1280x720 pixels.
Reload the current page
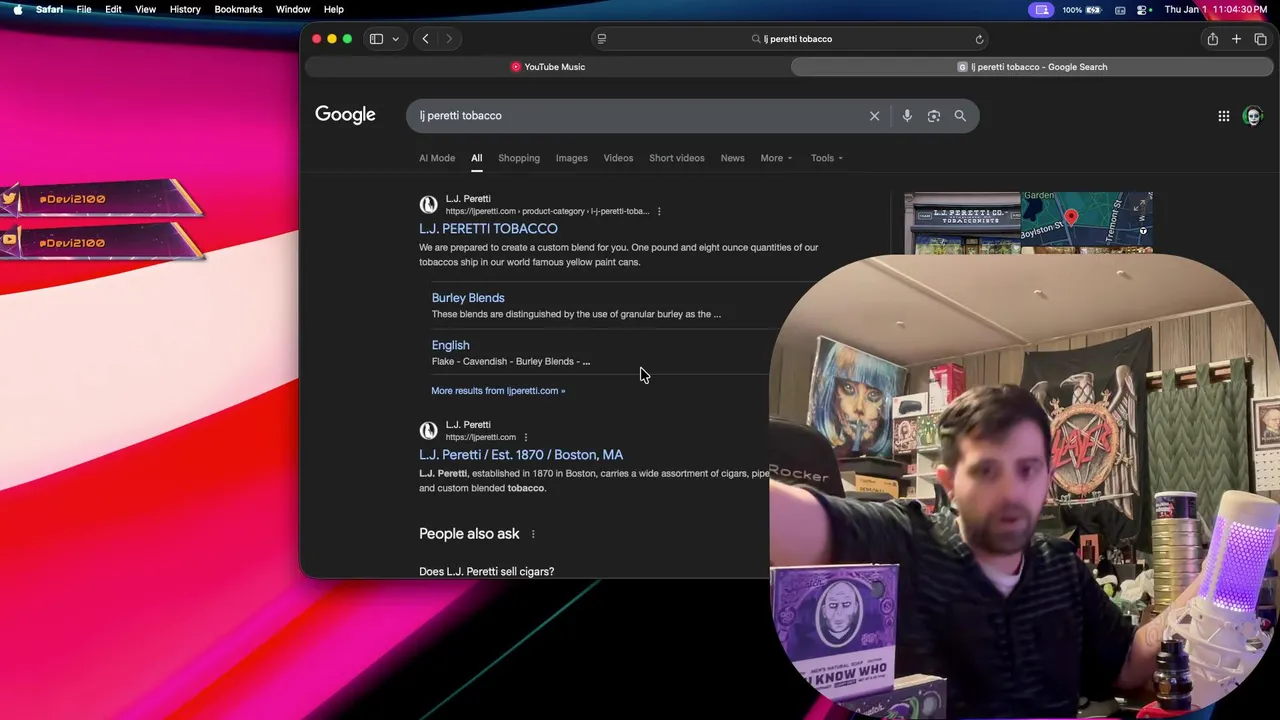click(x=979, y=39)
